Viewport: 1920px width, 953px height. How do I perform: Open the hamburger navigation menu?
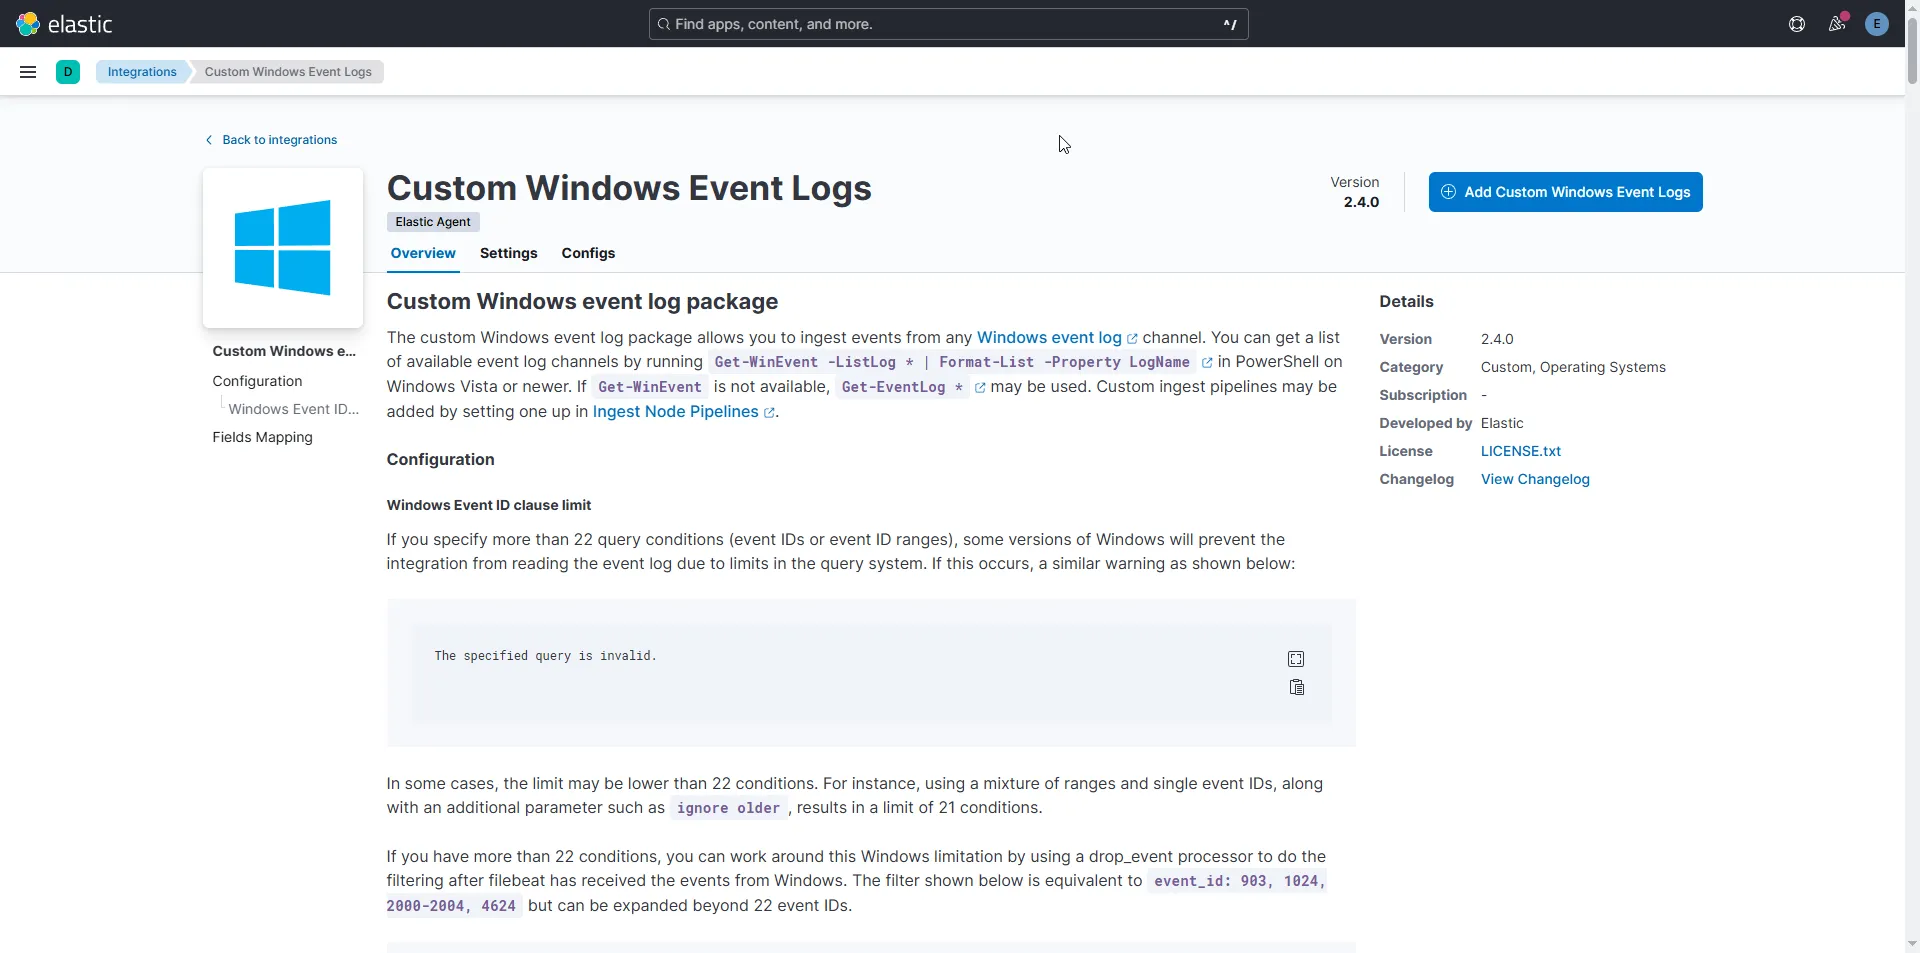coord(28,72)
